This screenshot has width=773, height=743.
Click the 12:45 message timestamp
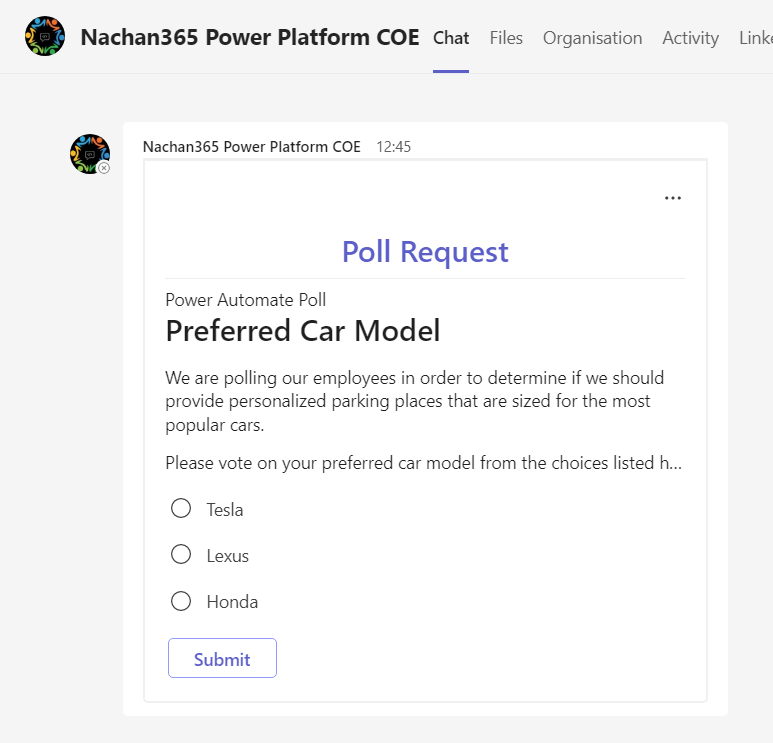click(394, 147)
